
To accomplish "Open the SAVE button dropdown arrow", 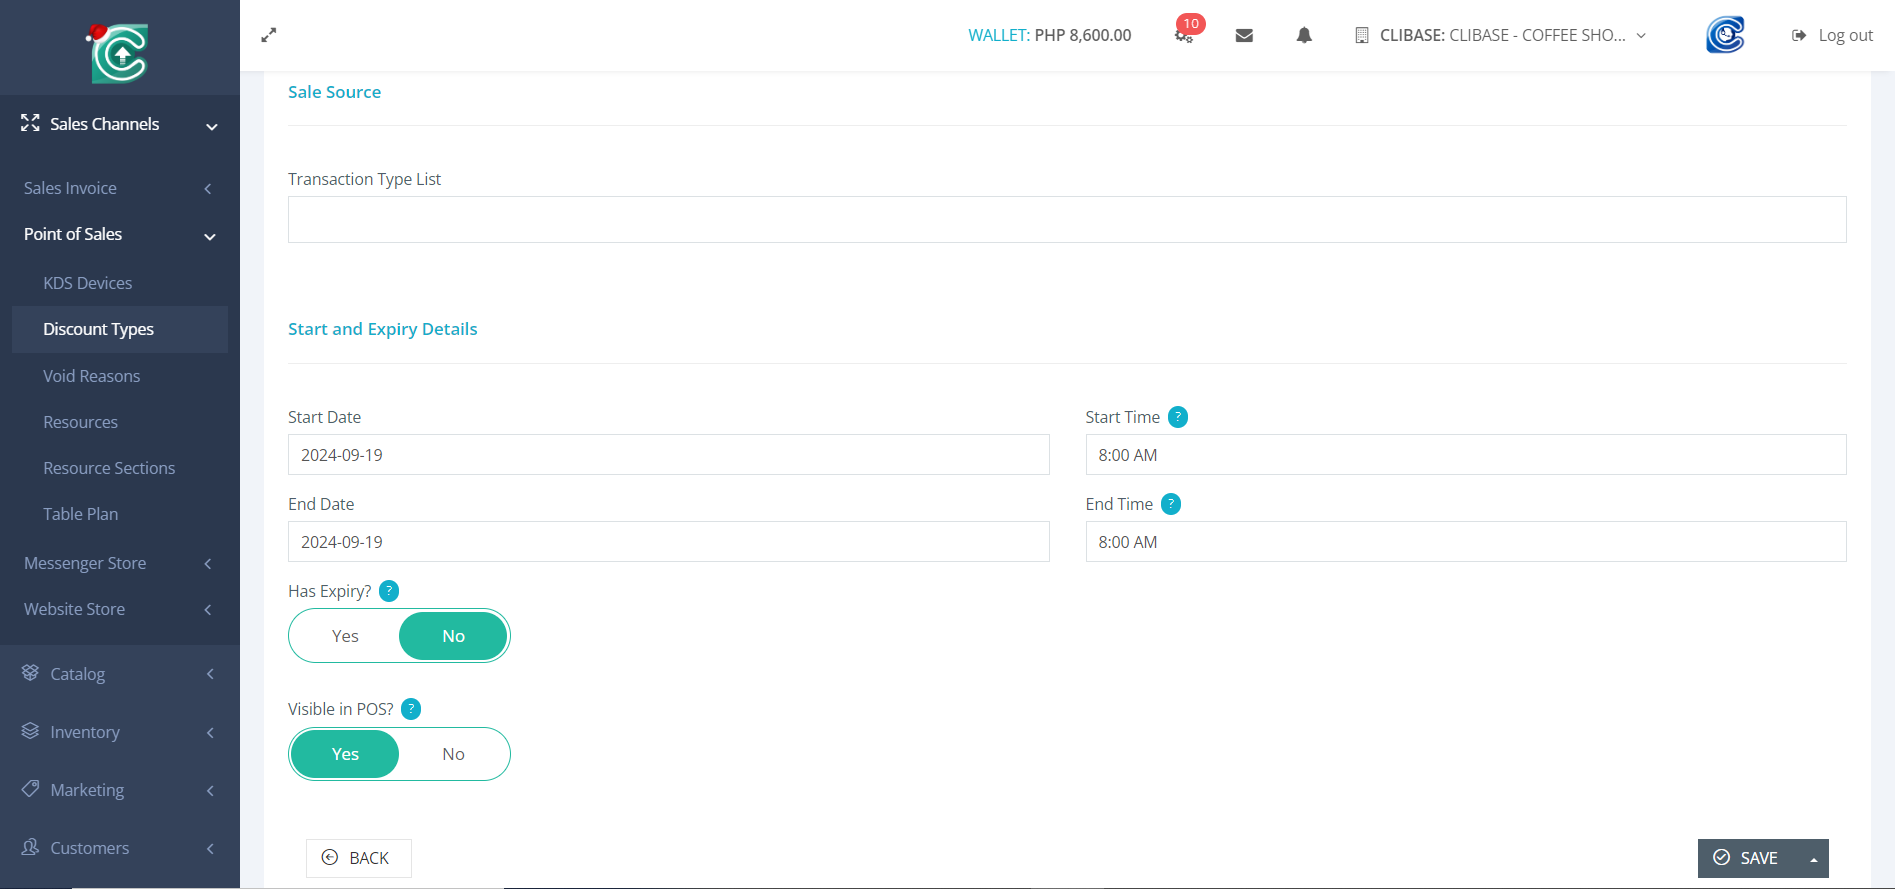I will tap(1813, 859).
